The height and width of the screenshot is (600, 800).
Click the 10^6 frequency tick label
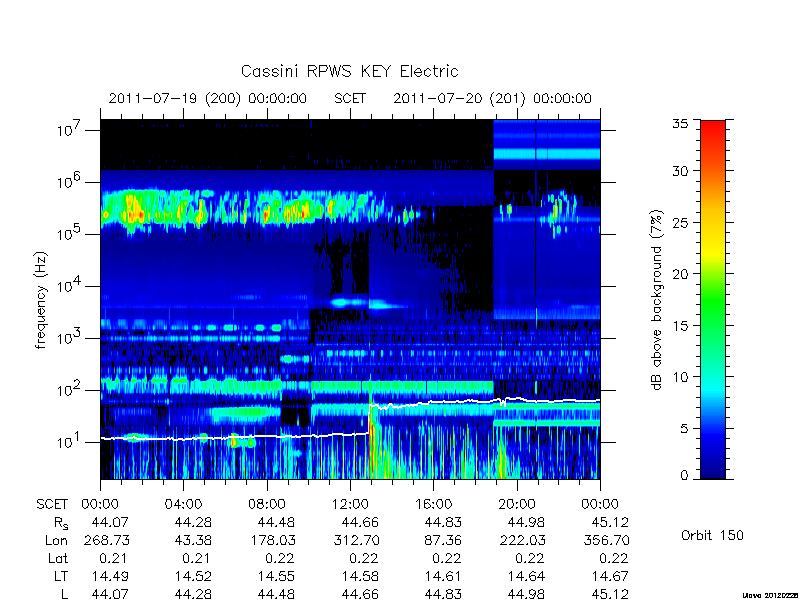click(x=71, y=182)
